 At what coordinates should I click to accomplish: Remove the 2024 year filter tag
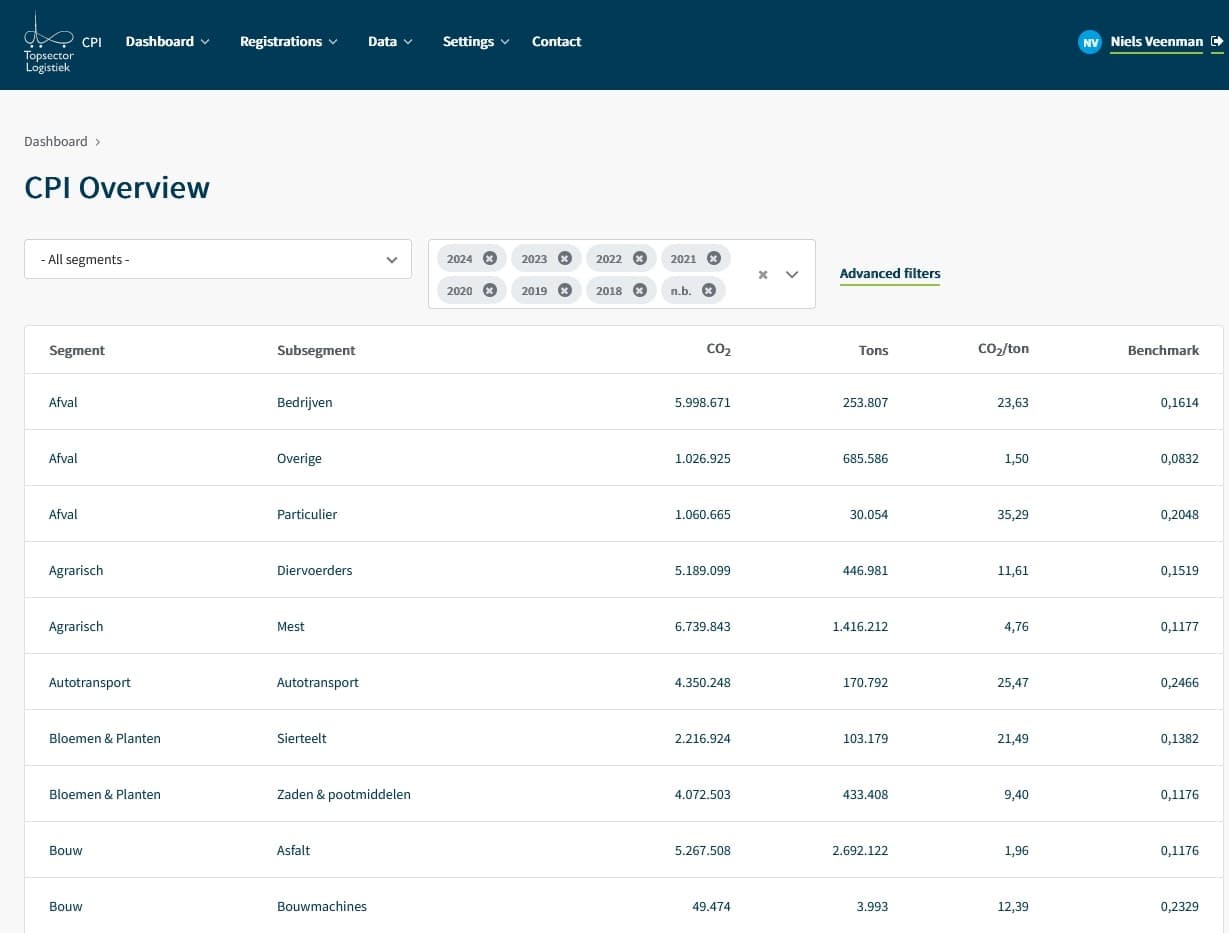pos(489,258)
